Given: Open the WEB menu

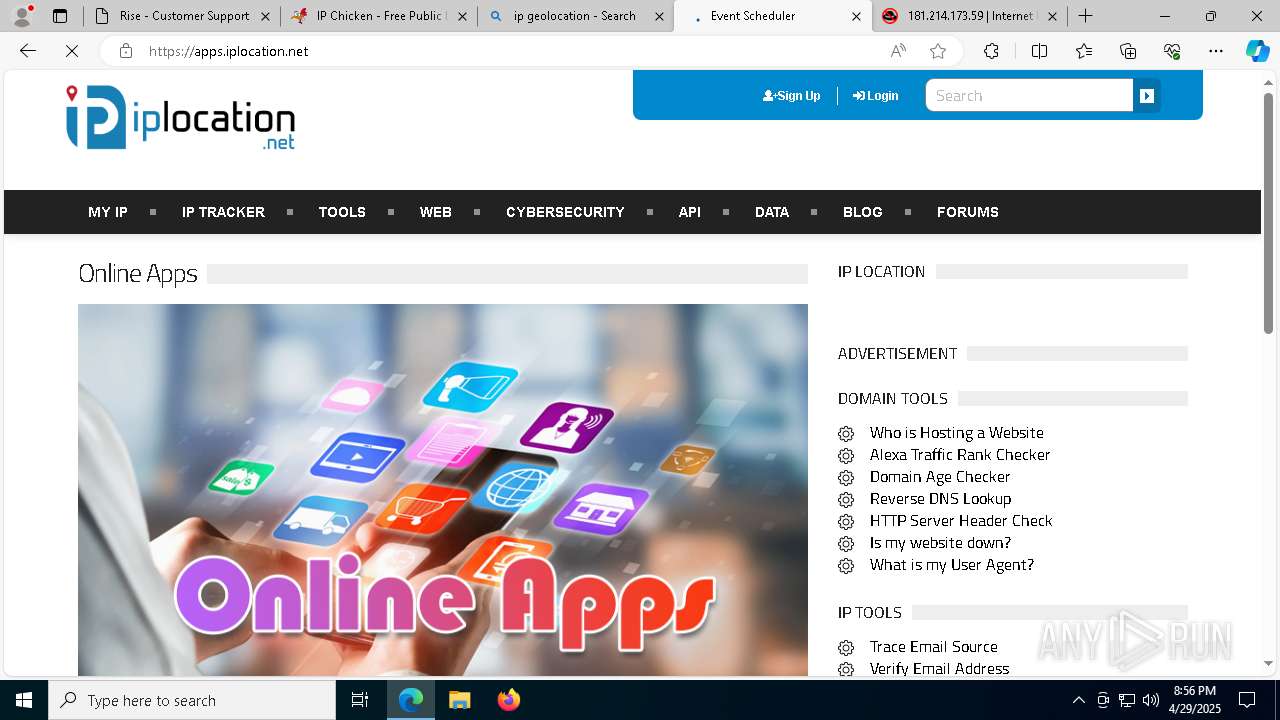Looking at the screenshot, I should coord(435,212).
